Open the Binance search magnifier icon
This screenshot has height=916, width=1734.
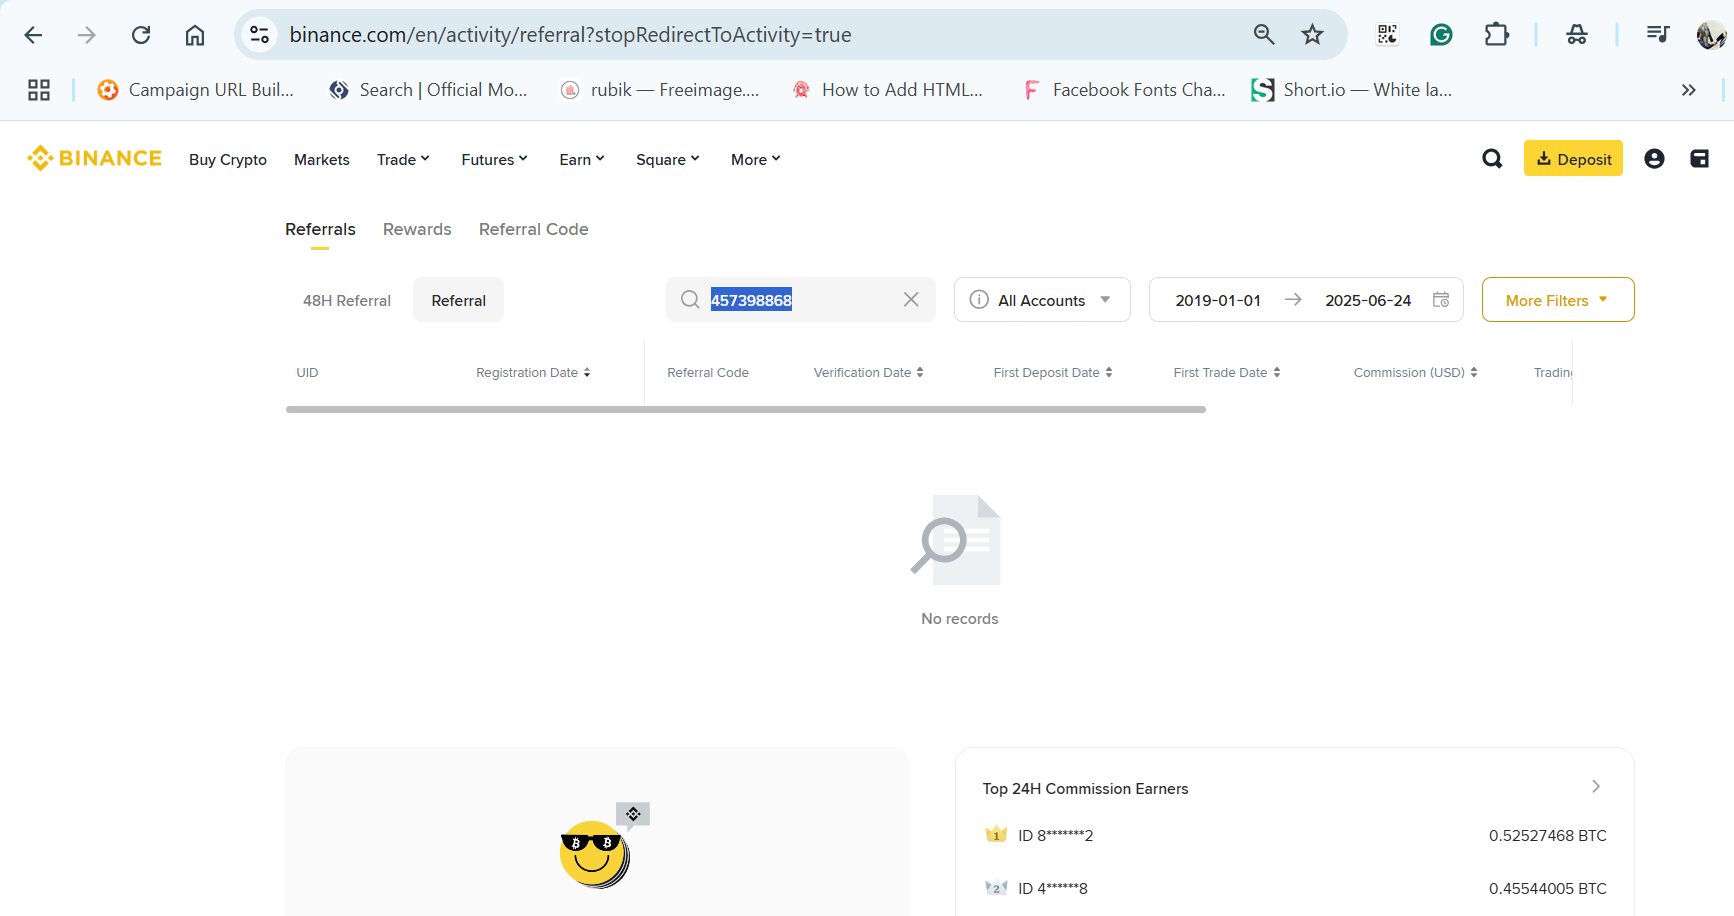click(1492, 158)
